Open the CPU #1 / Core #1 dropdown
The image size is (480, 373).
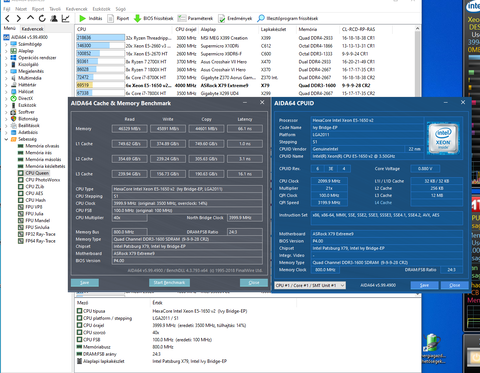[x=310, y=285]
